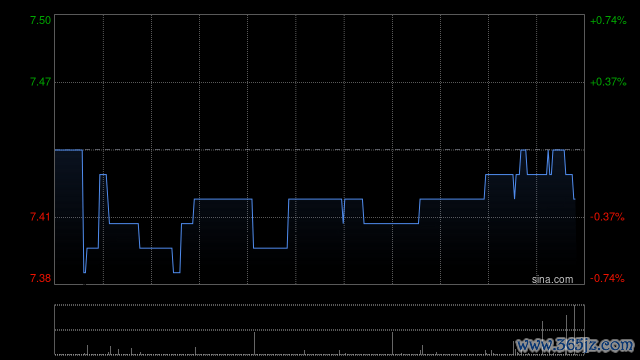Click the end point of the blue price line
The width and height of the screenshot is (640, 360).
pyautogui.click(x=574, y=199)
